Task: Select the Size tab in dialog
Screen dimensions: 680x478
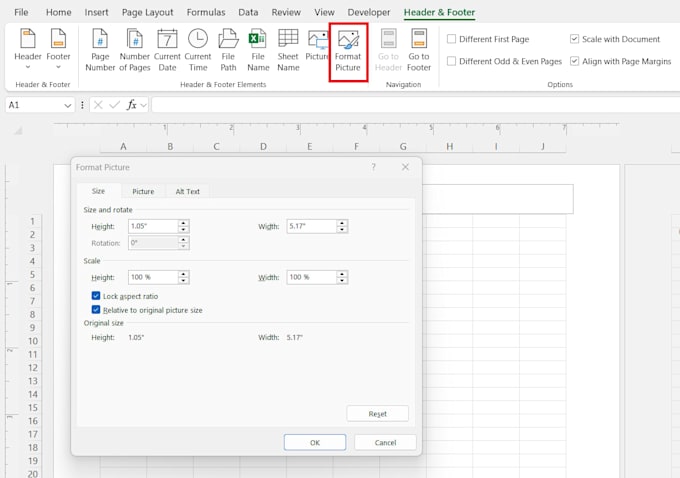Action: (x=98, y=191)
